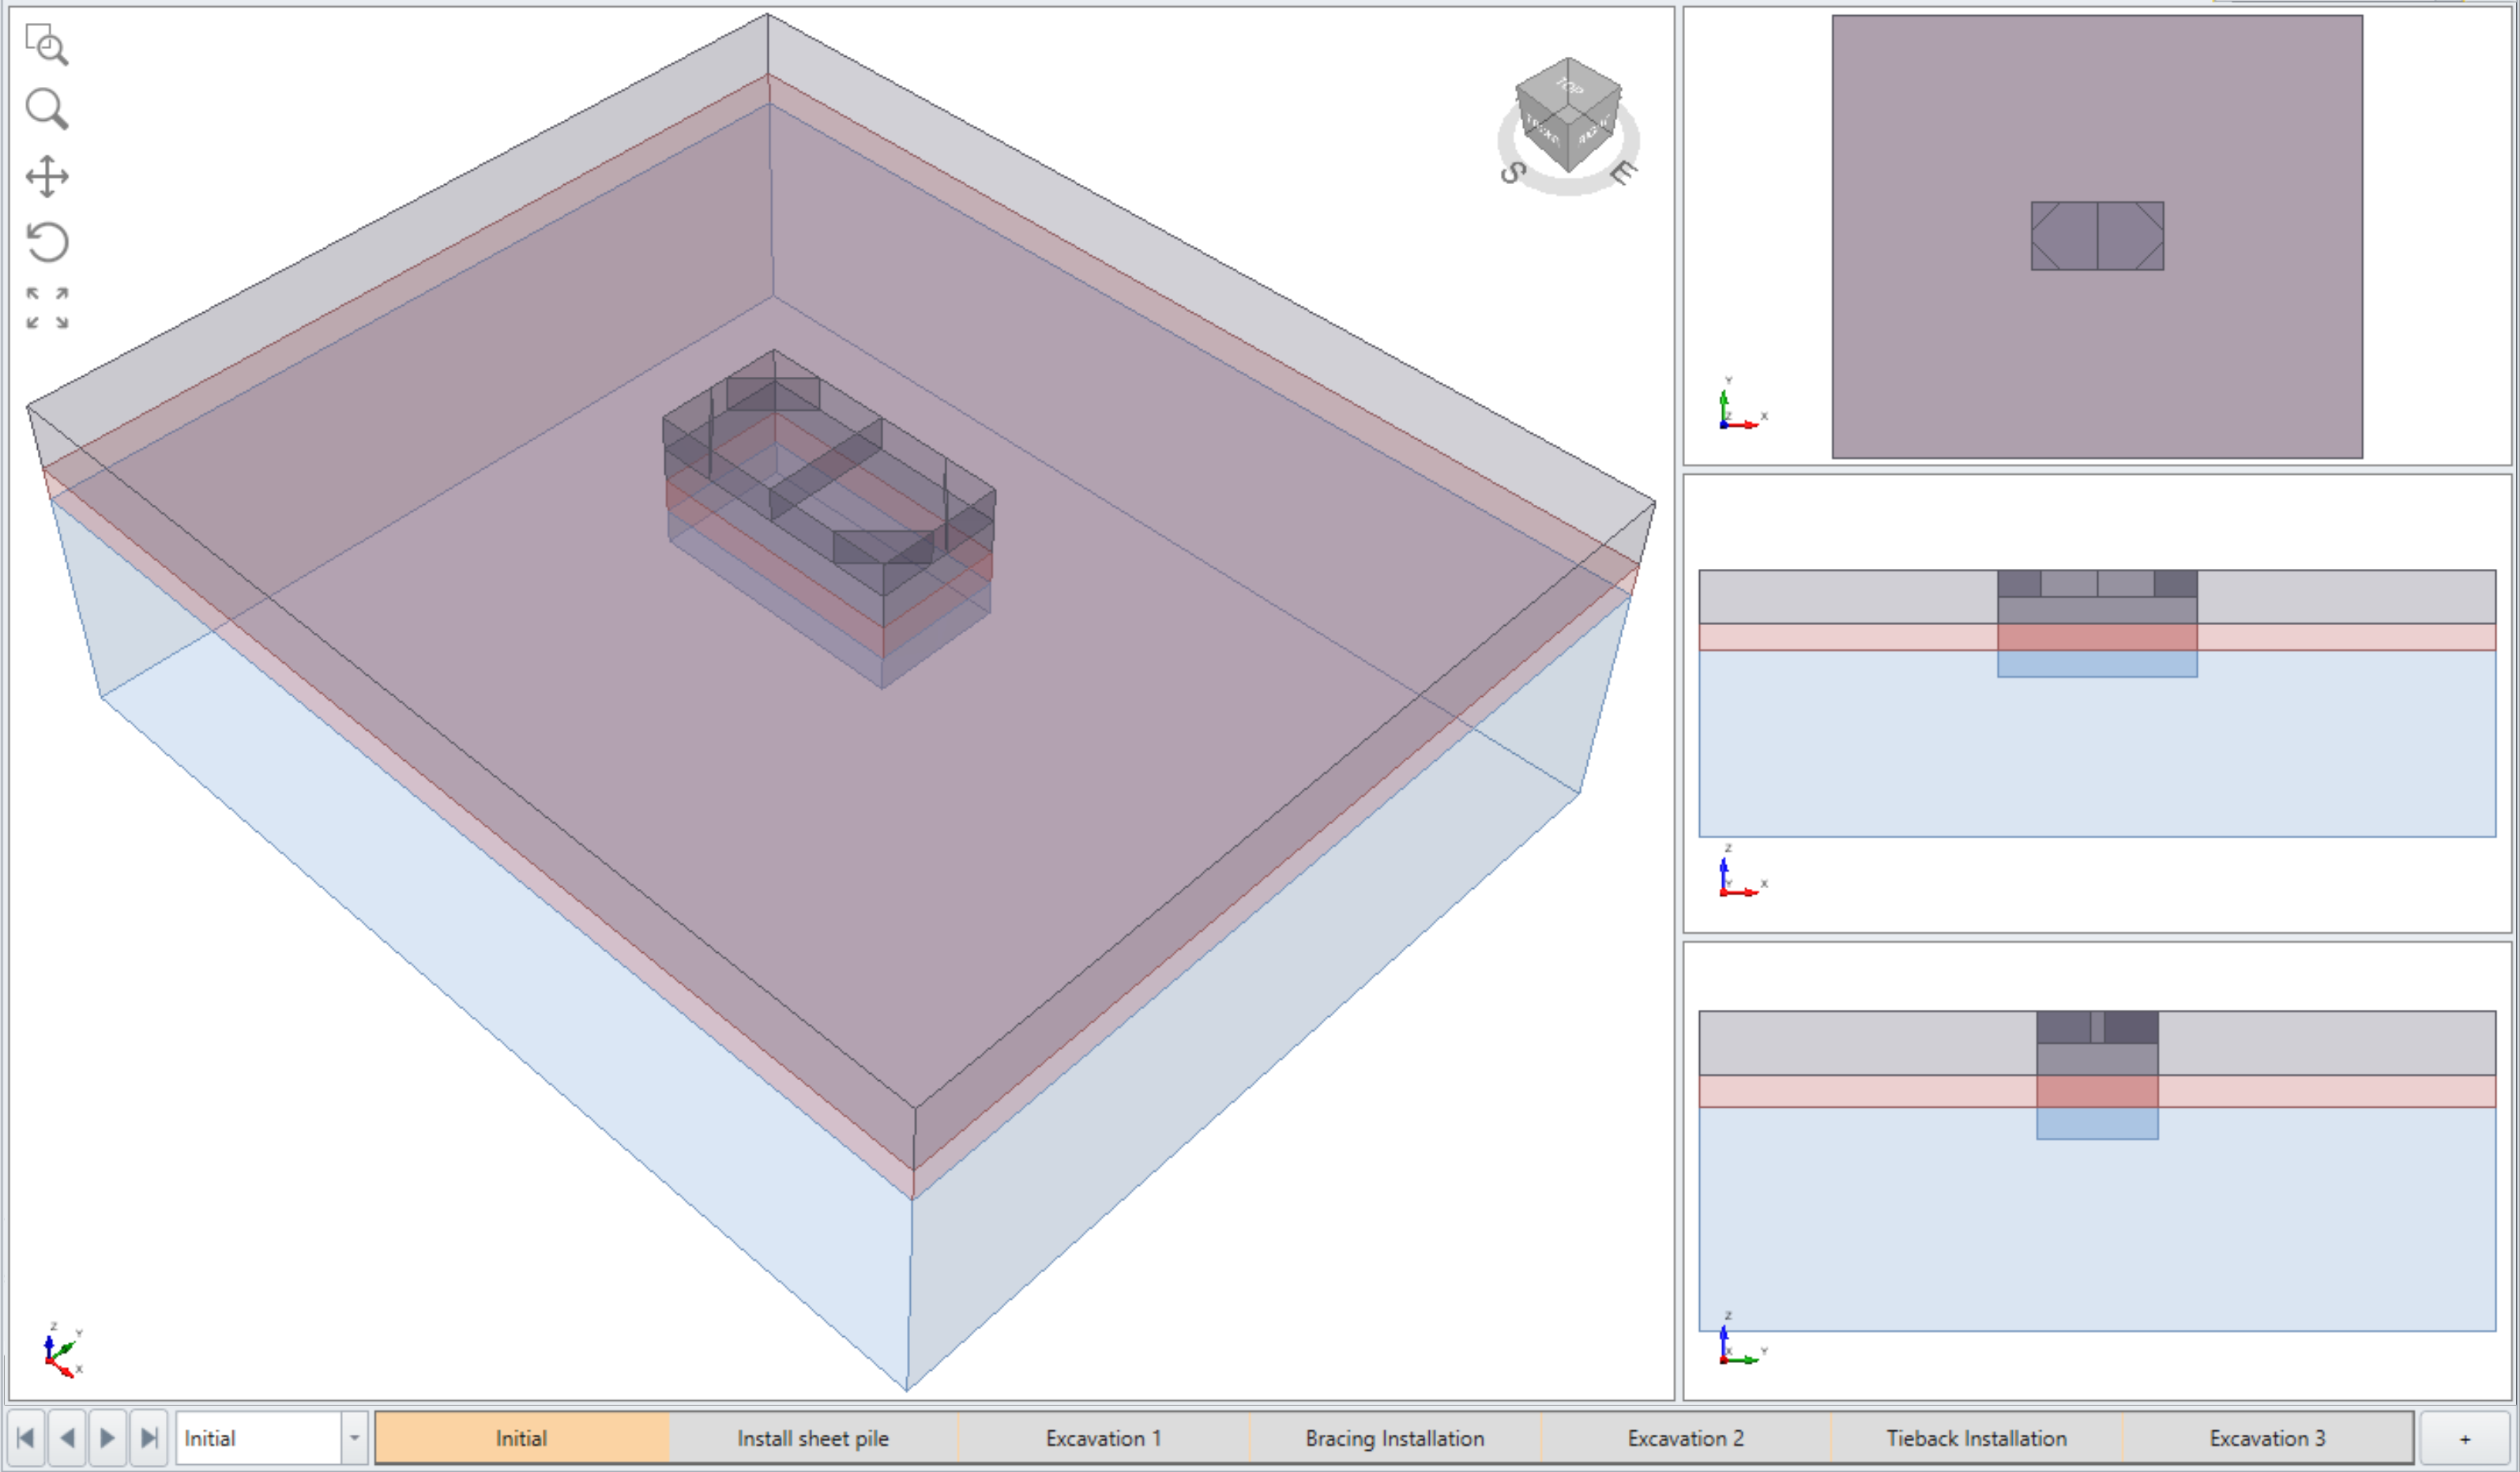Click the top plan view pane
2520x1472 pixels.
coord(2097,236)
